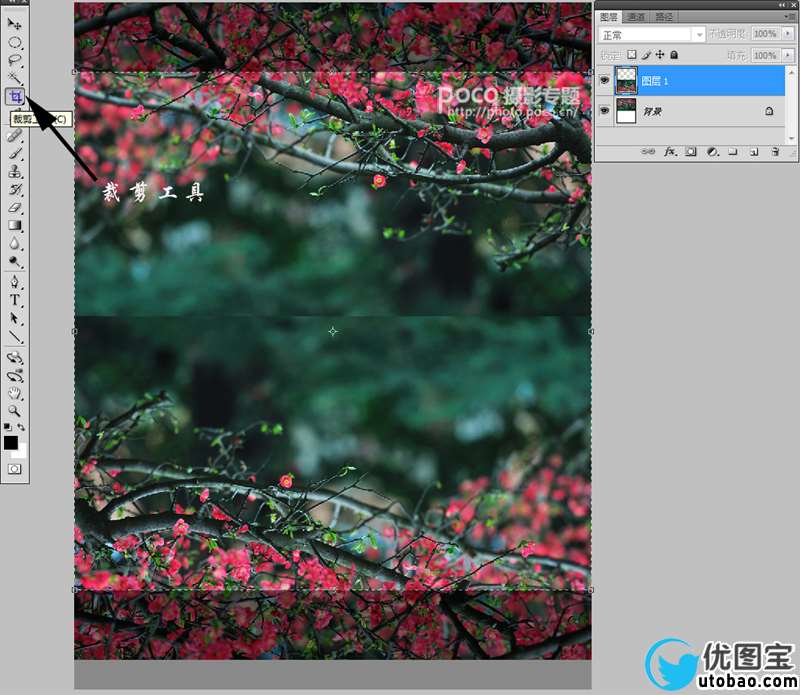Open the fx layer style menu

(x=670, y=152)
